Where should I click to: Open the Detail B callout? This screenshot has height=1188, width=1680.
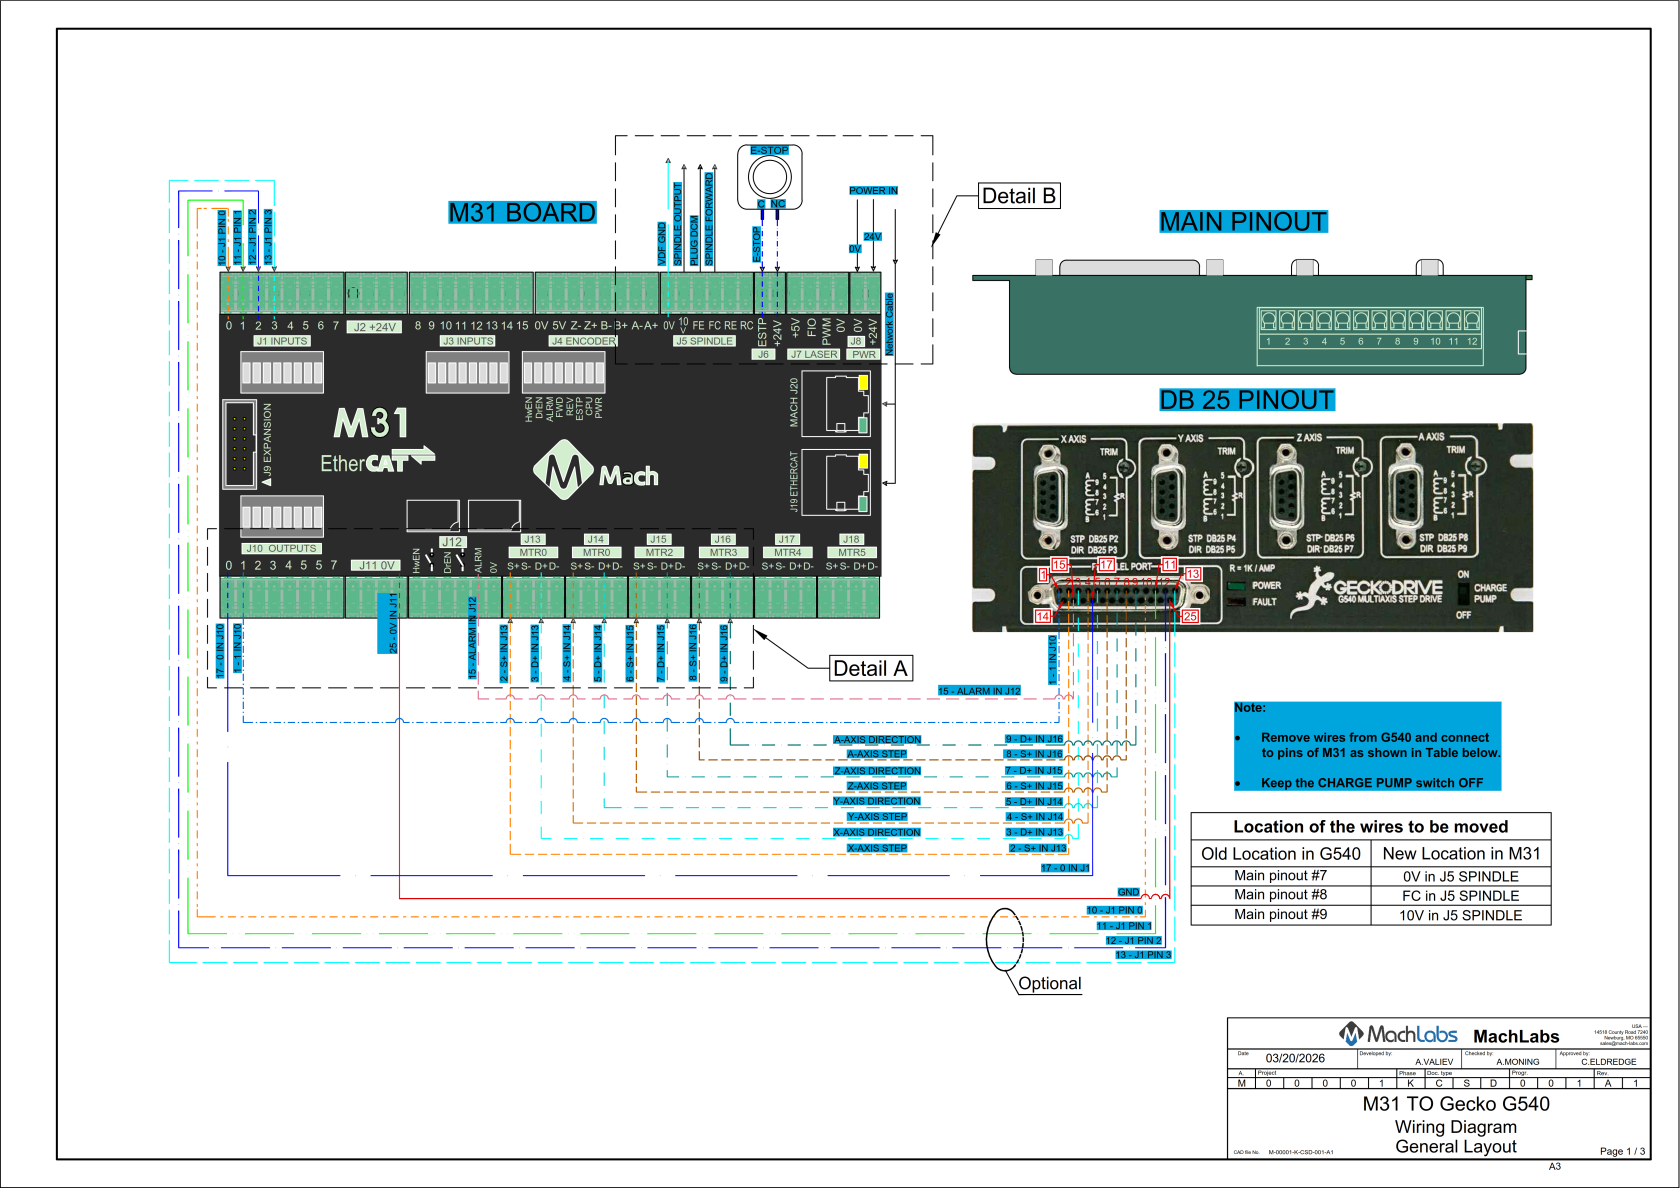(1017, 196)
